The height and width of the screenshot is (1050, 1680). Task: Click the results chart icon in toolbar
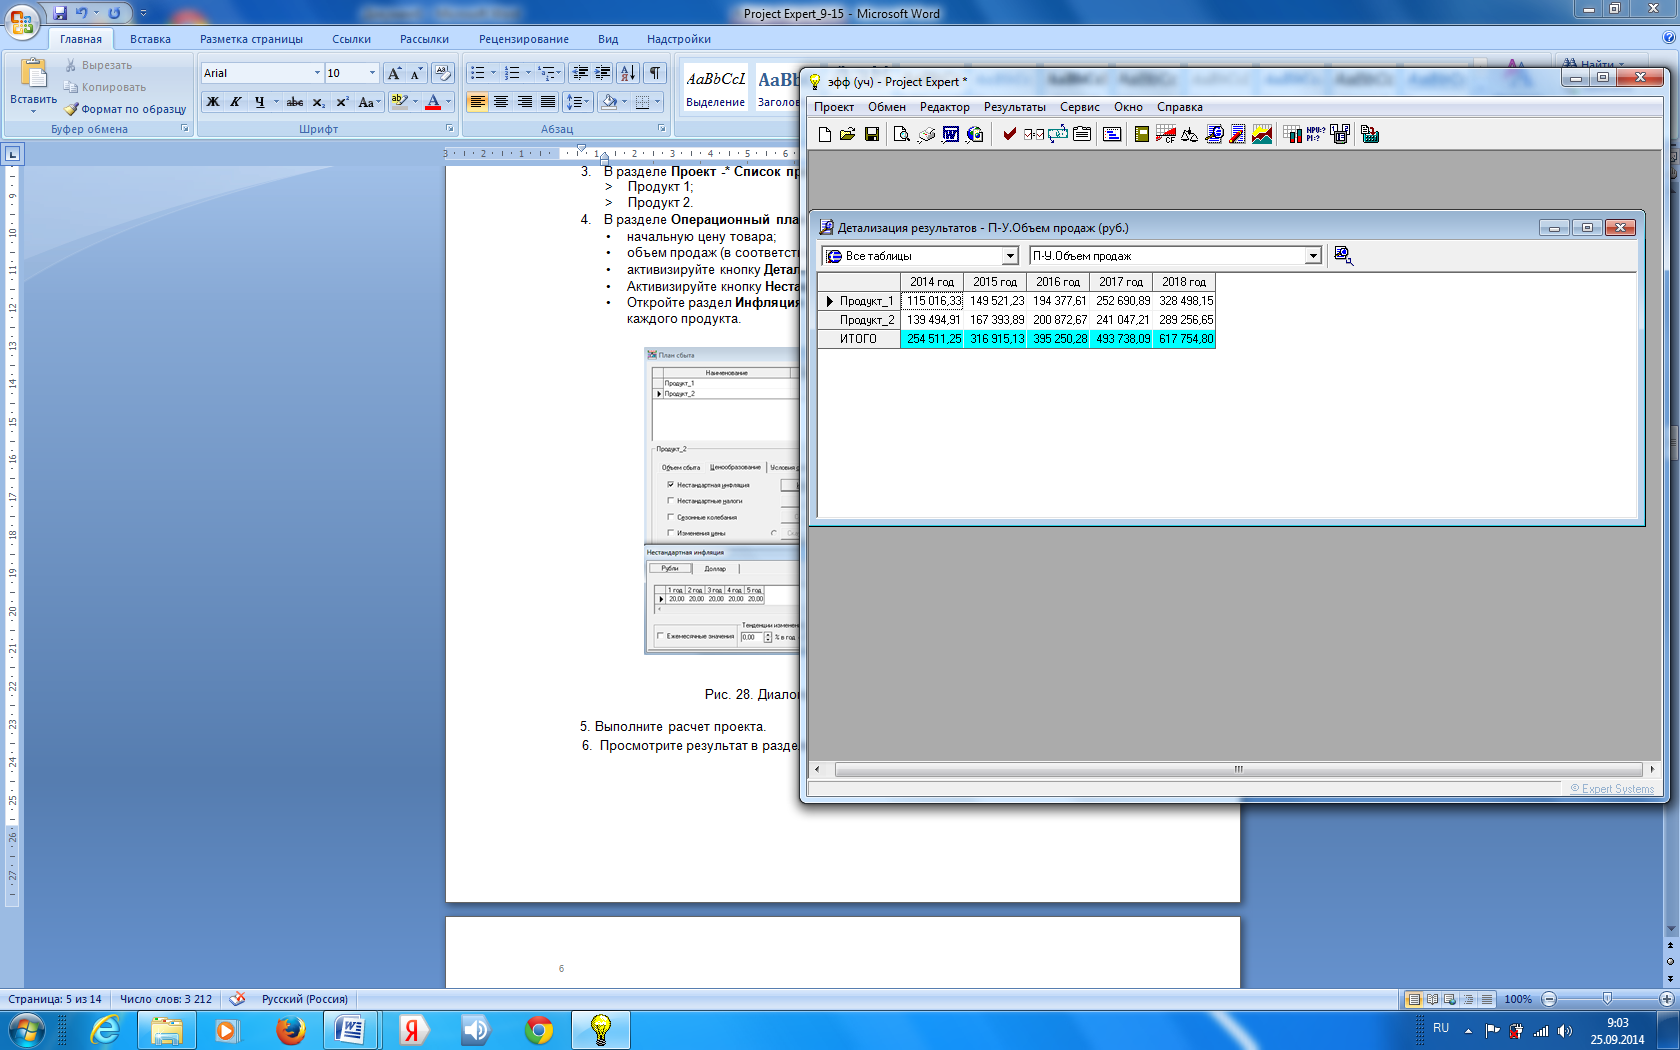click(1262, 134)
